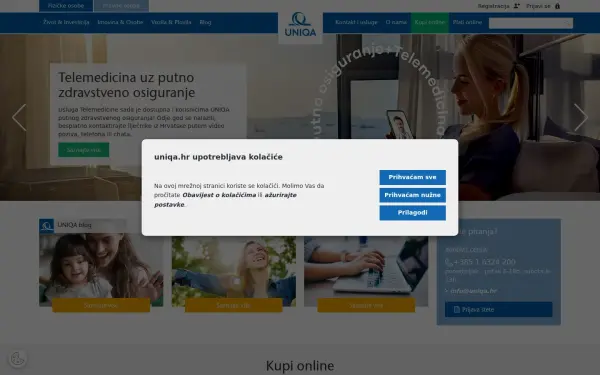Accept all cookies with Prihvaćam sve

412,177
